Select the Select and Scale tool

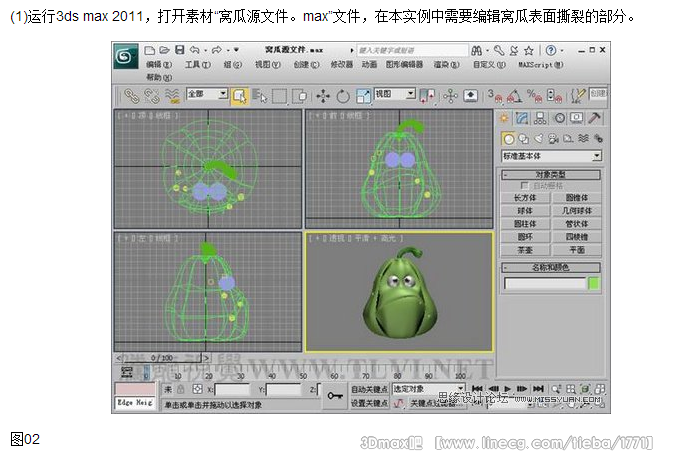[x=363, y=96]
